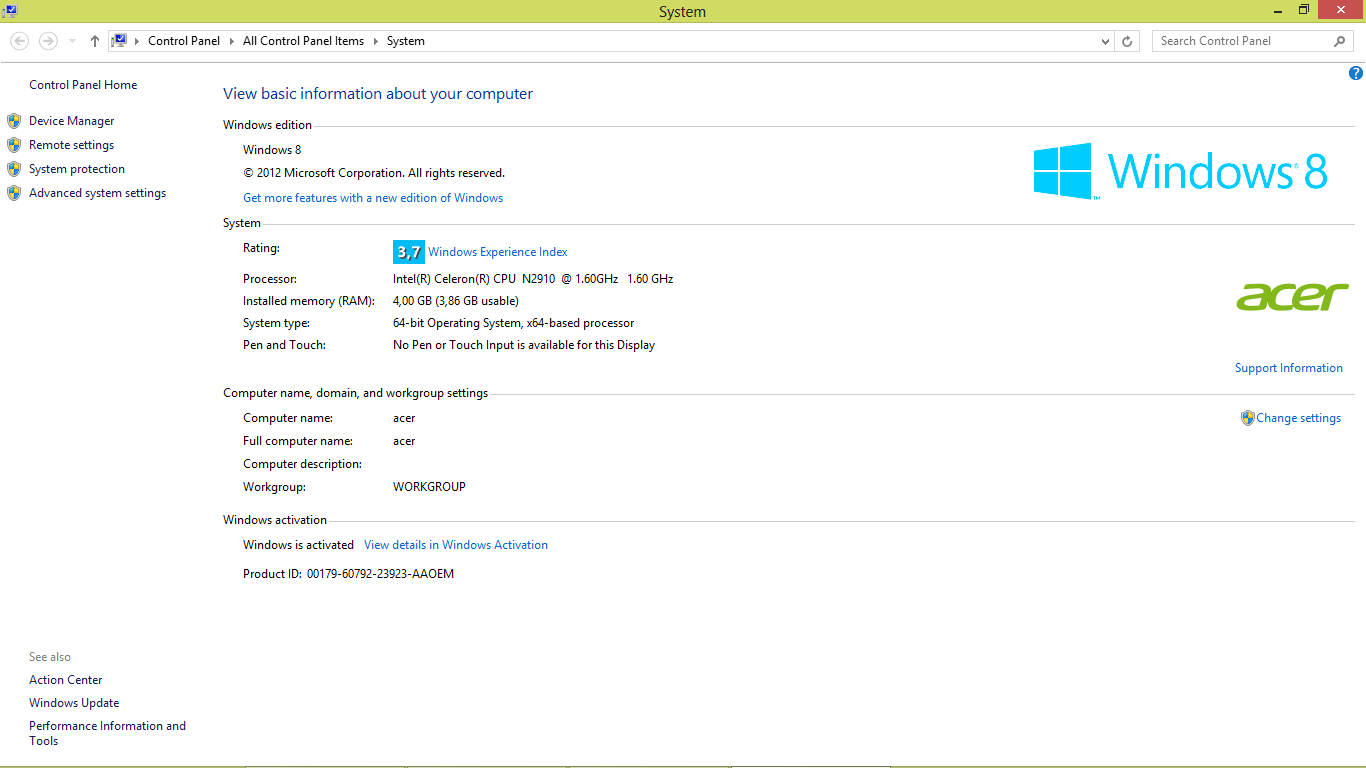
Task: Click the shield icon beside Device Manager
Action: click(14, 121)
